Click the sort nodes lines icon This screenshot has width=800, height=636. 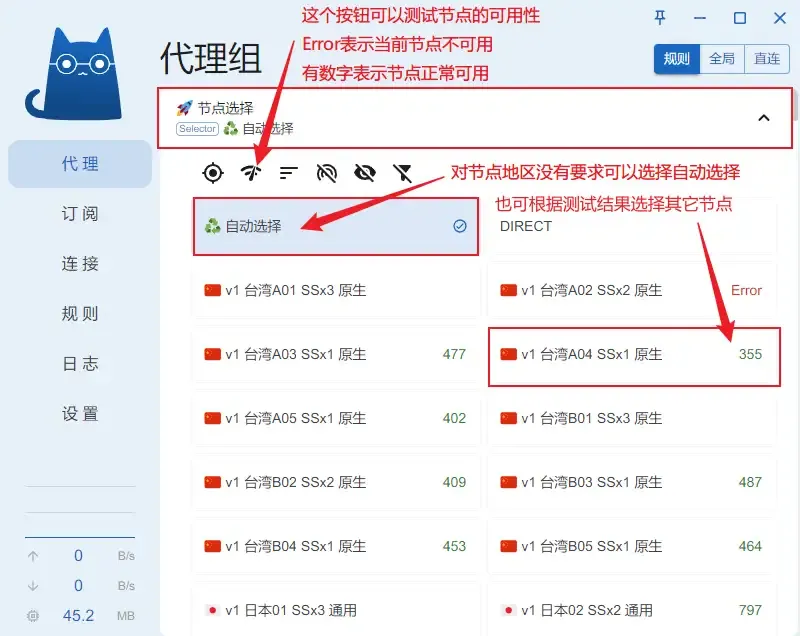(x=289, y=173)
